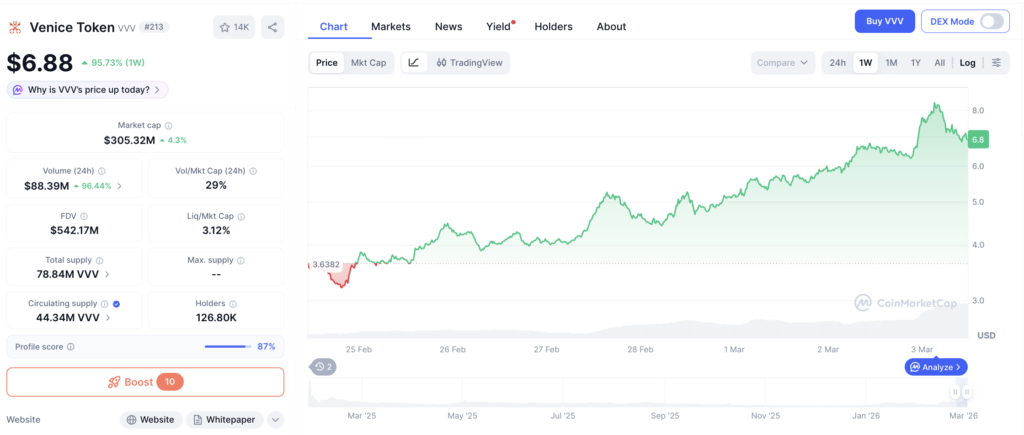Click the Market cap info icon

pyautogui.click(x=168, y=125)
